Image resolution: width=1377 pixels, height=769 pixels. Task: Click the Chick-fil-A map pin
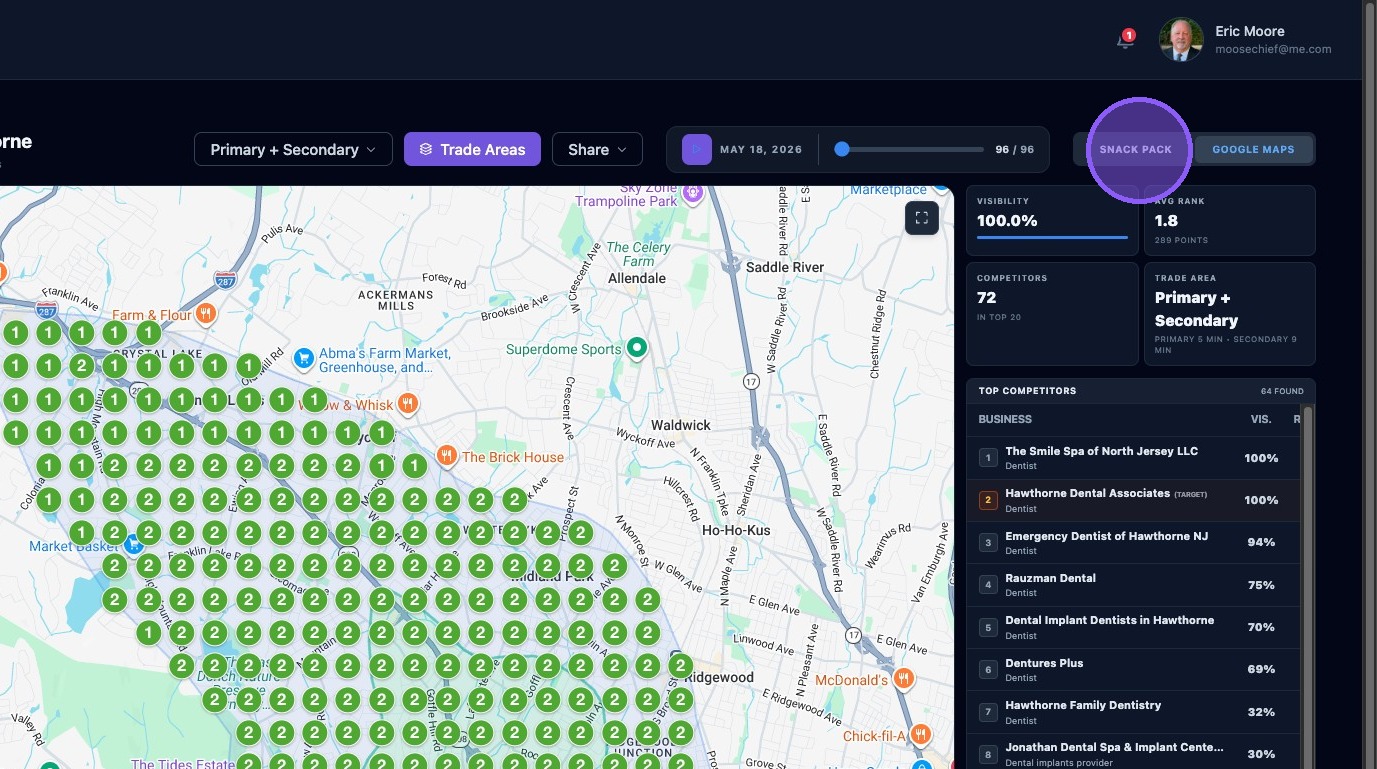(921, 735)
